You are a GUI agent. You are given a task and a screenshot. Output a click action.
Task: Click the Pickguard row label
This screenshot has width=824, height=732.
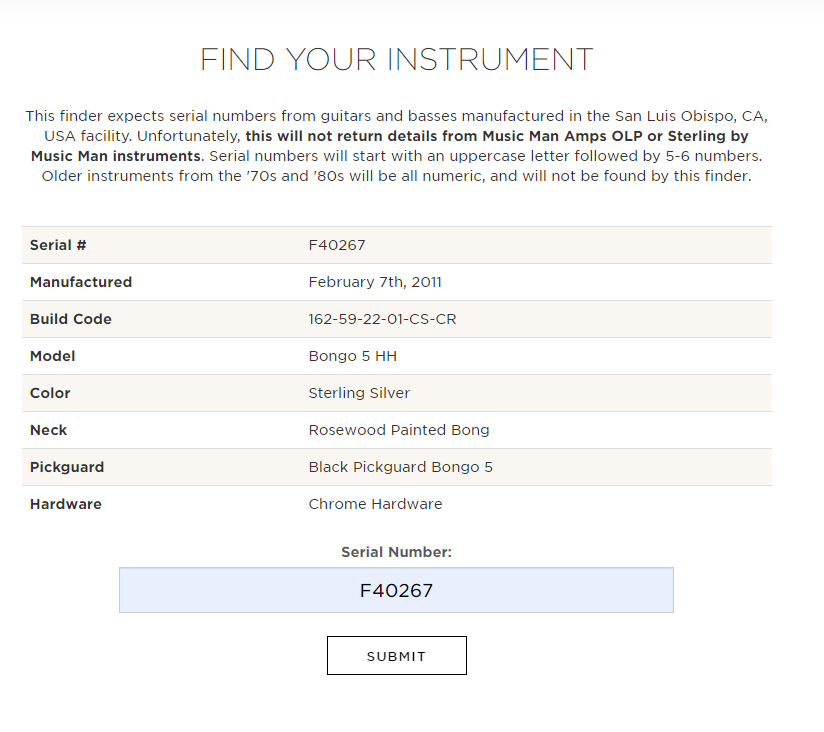[67, 467]
